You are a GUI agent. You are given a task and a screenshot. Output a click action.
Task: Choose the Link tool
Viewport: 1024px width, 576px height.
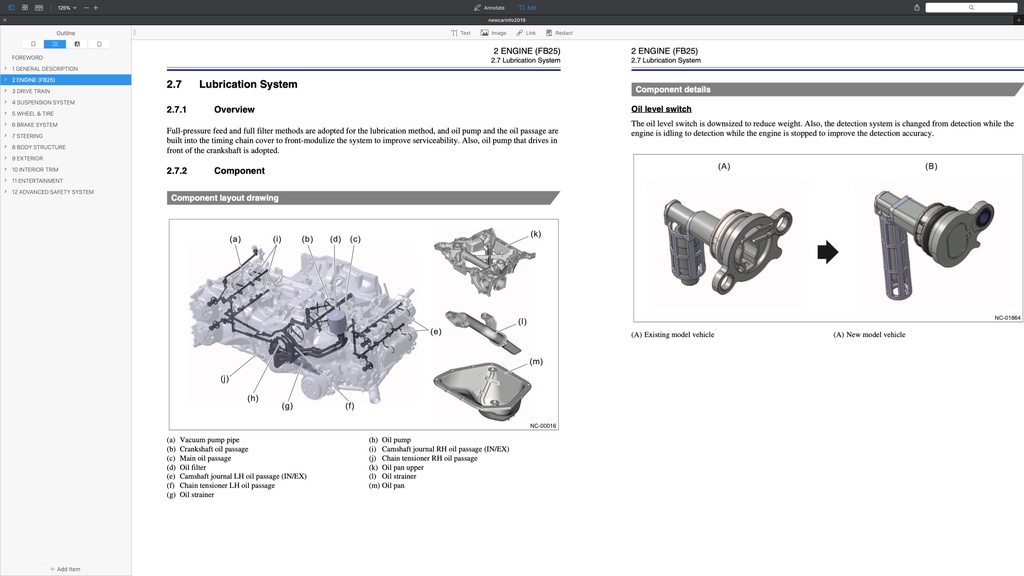pos(526,33)
